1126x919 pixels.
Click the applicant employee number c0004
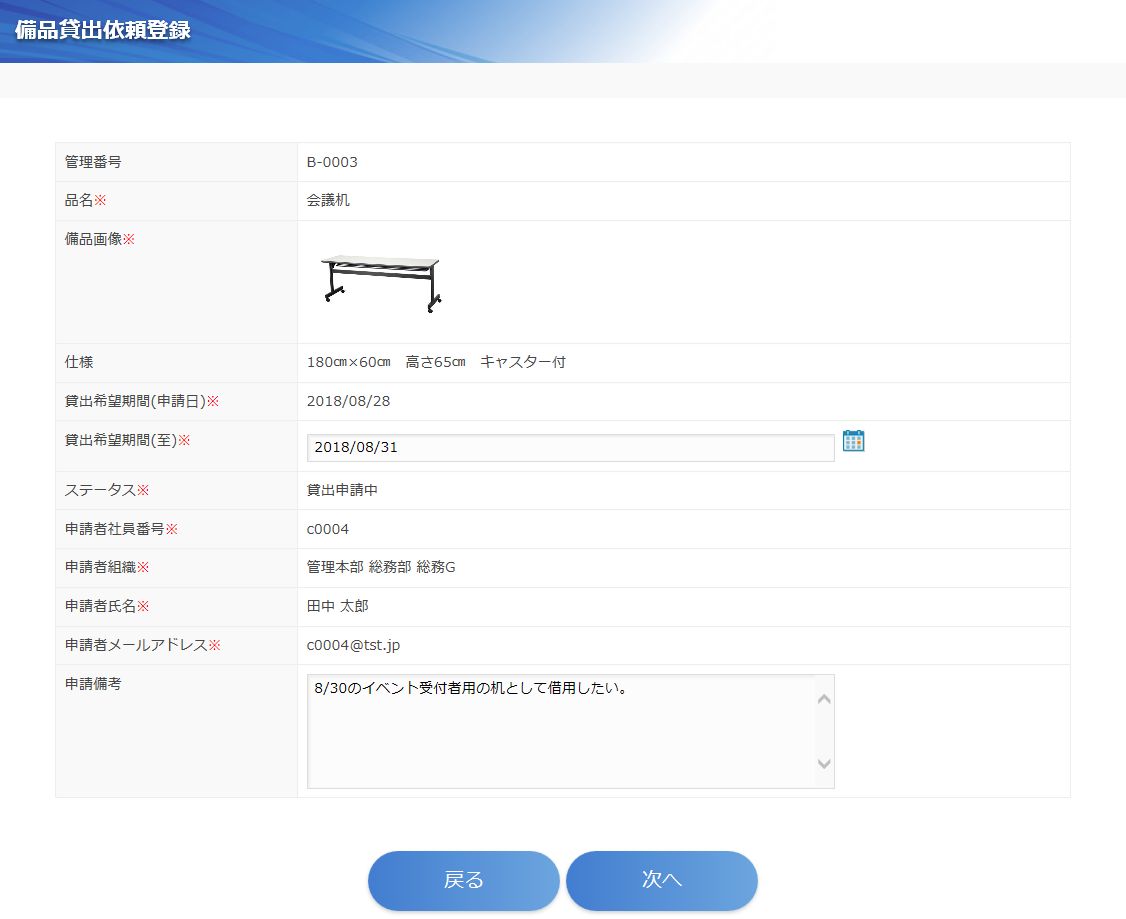(328, 529)
